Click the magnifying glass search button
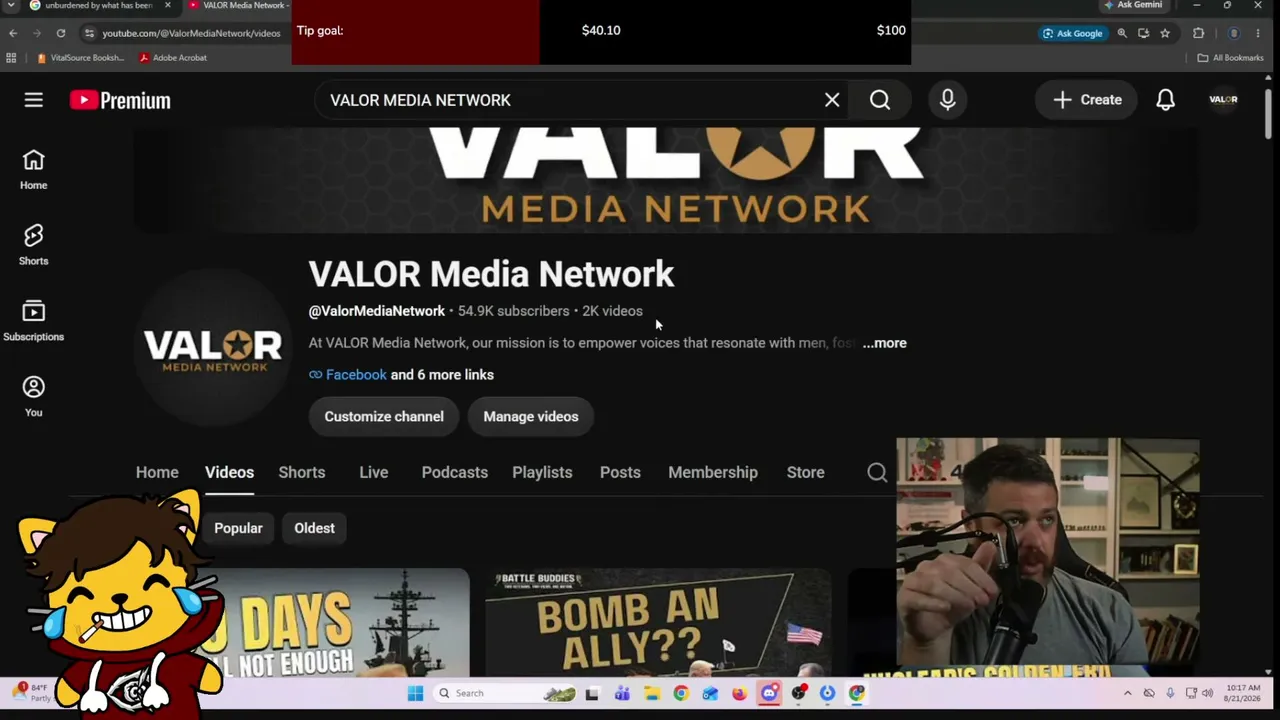Image resolution: width=1280 pixels, height=720 pixels. (x=880, y=100)
